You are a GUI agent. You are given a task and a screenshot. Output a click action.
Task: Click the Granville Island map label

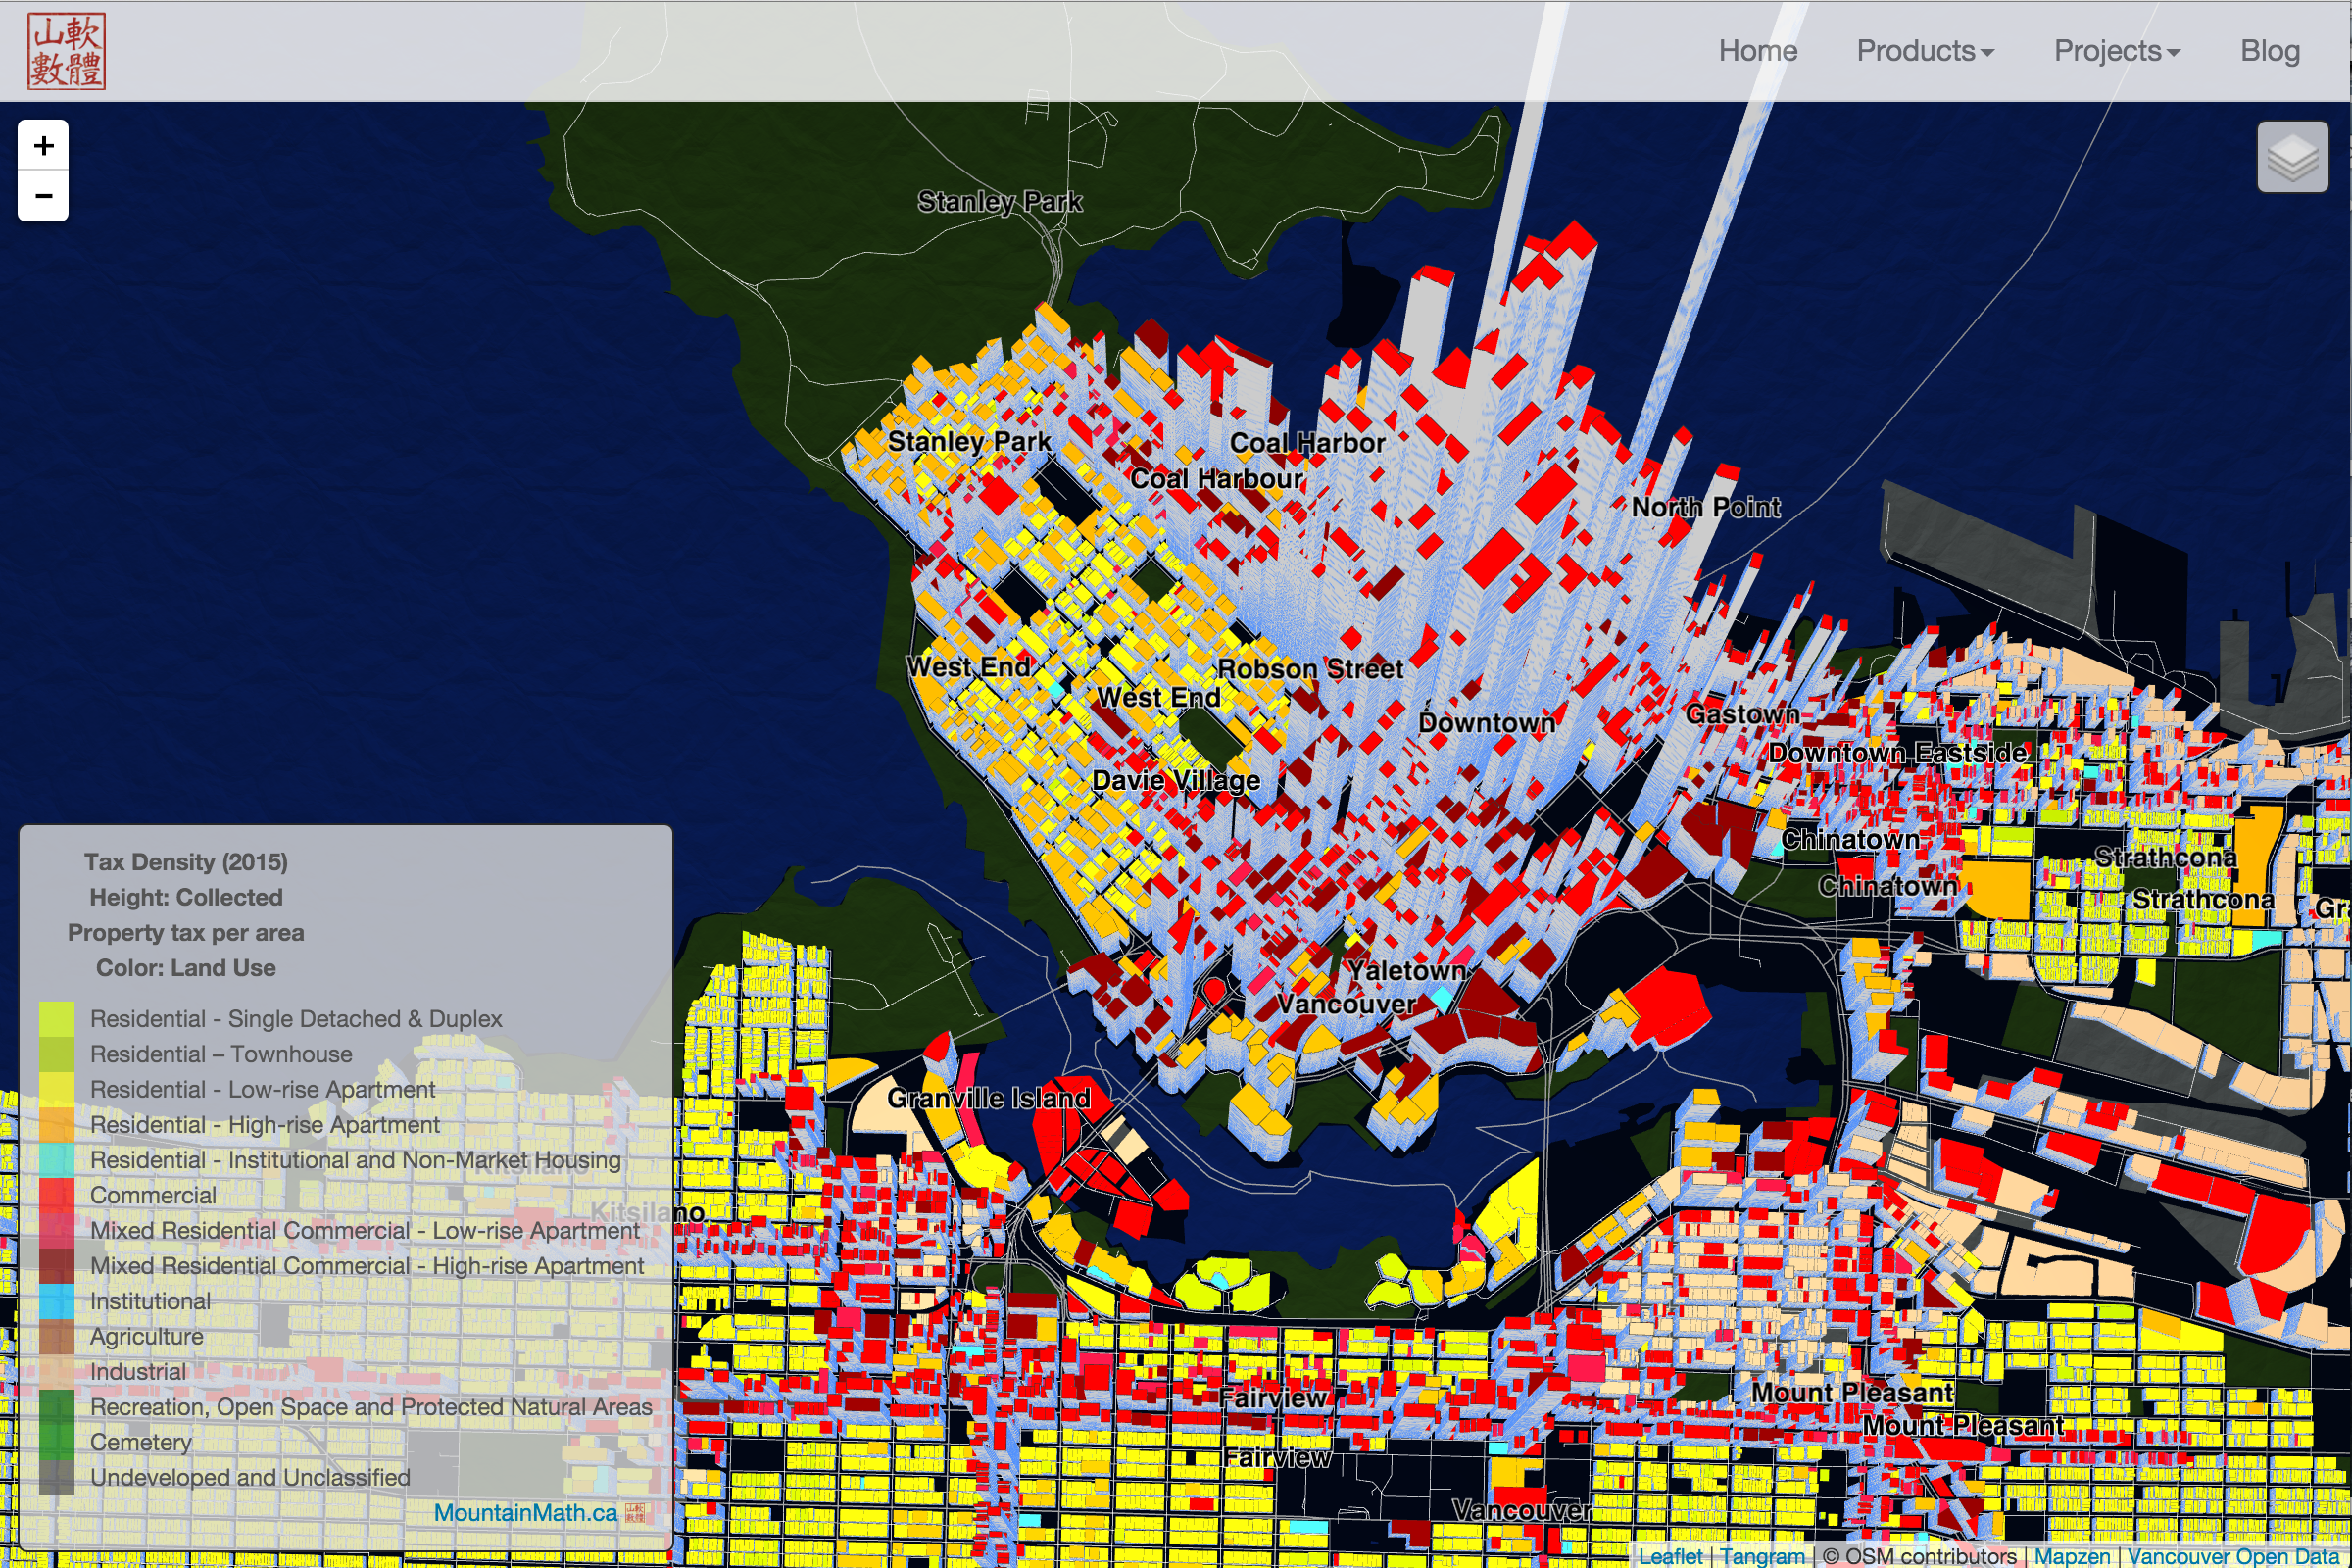tap(988, 1098)
